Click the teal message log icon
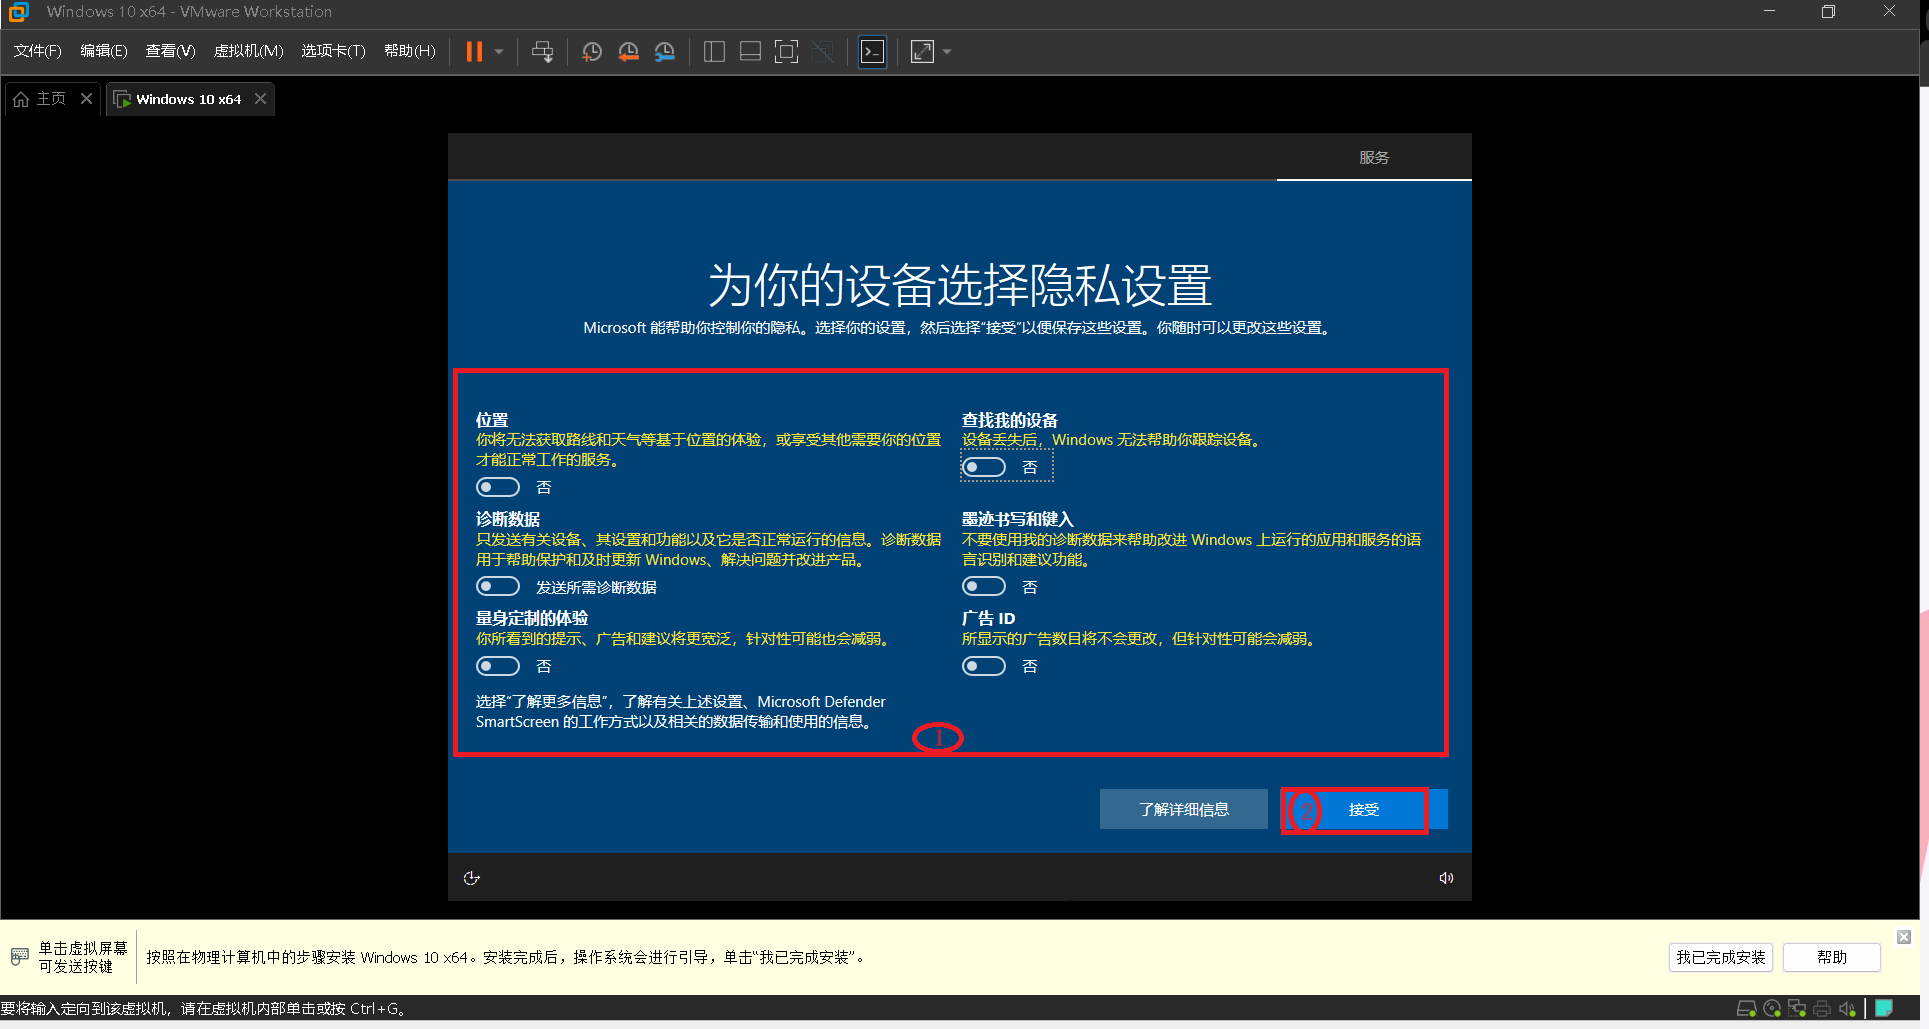This screenshot has height=1029, width=1929. [x=1884, y=1008]
